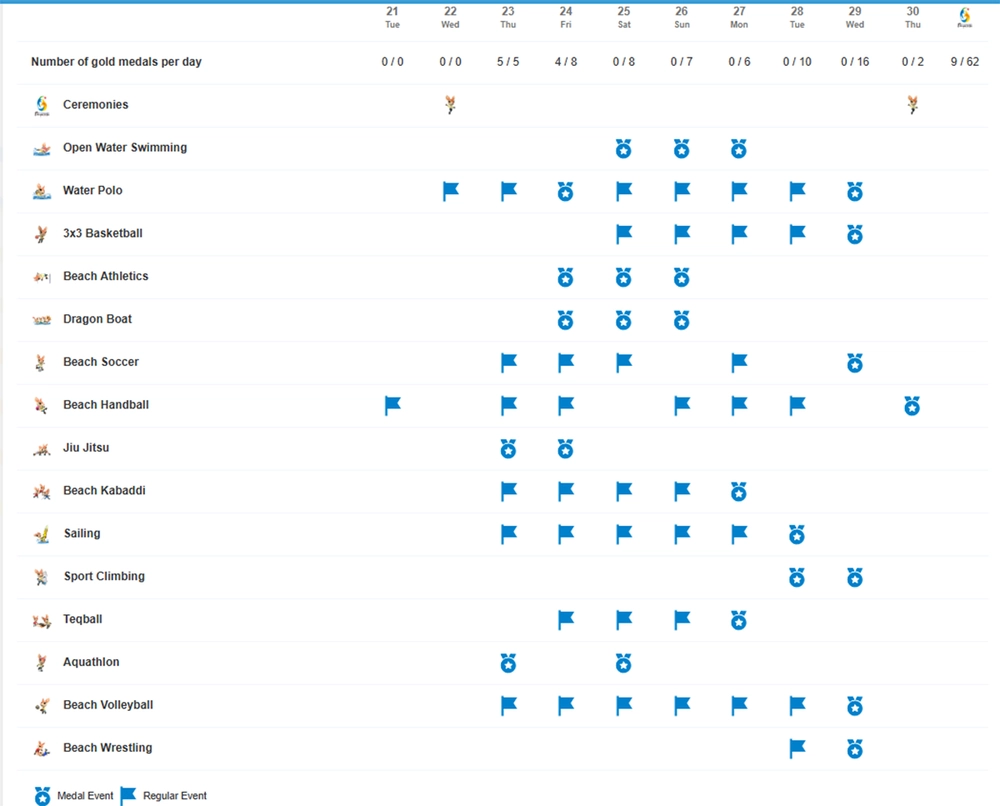Viewport: 1000px width, 806px height.
Task: Click Beach Handball flag on Tuesday 21
Action: [393, 405]
